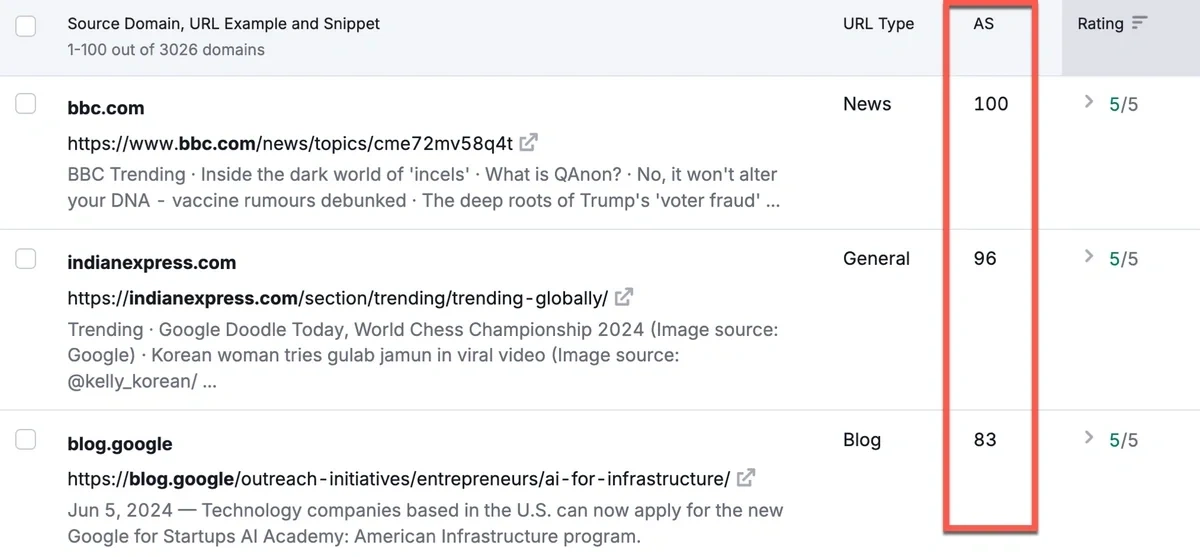
Task: Tick the blog.google row checkbox
Action: [x=26, y=440]
